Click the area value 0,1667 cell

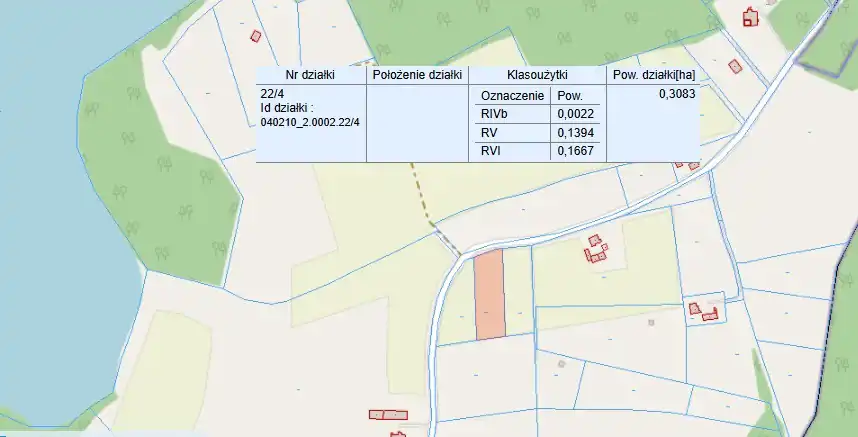[575, 152]
